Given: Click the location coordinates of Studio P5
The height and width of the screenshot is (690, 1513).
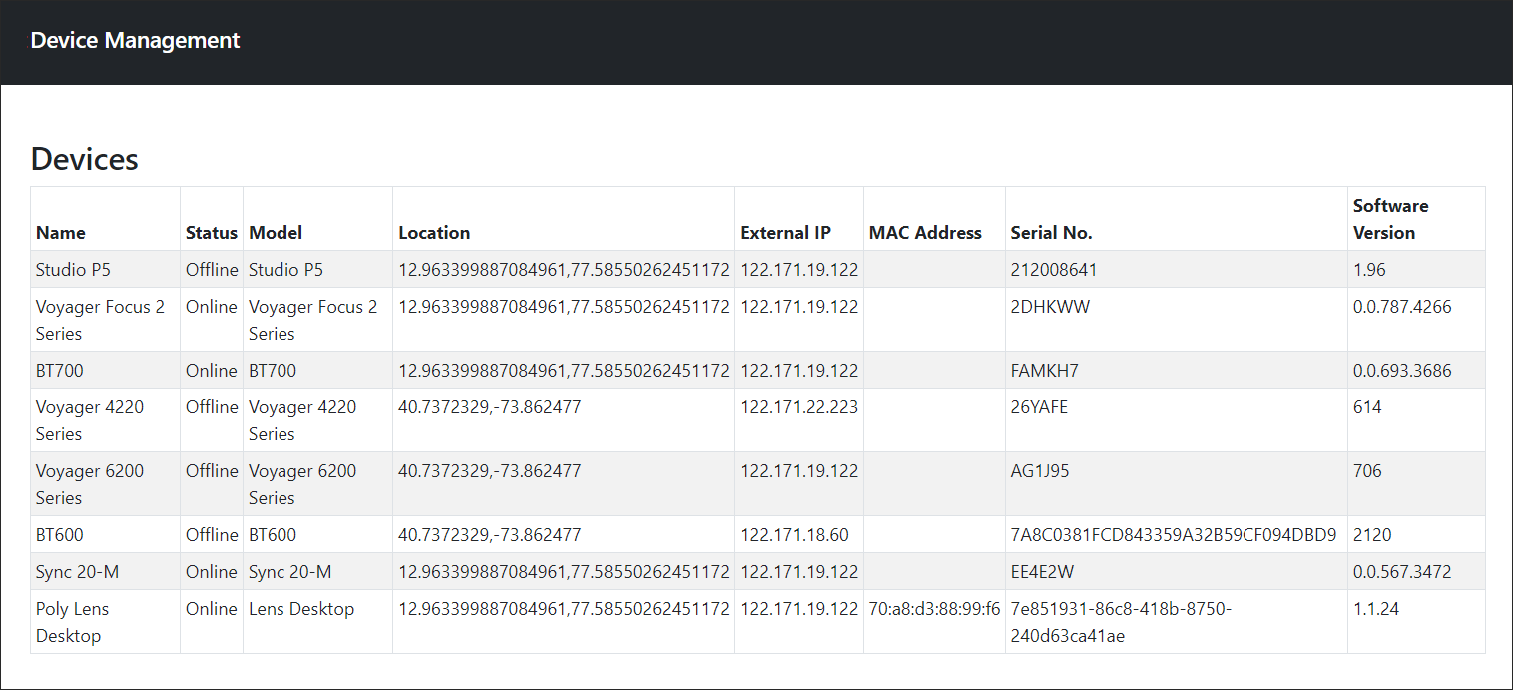Looking at the screenshot, I should (564, 270).
